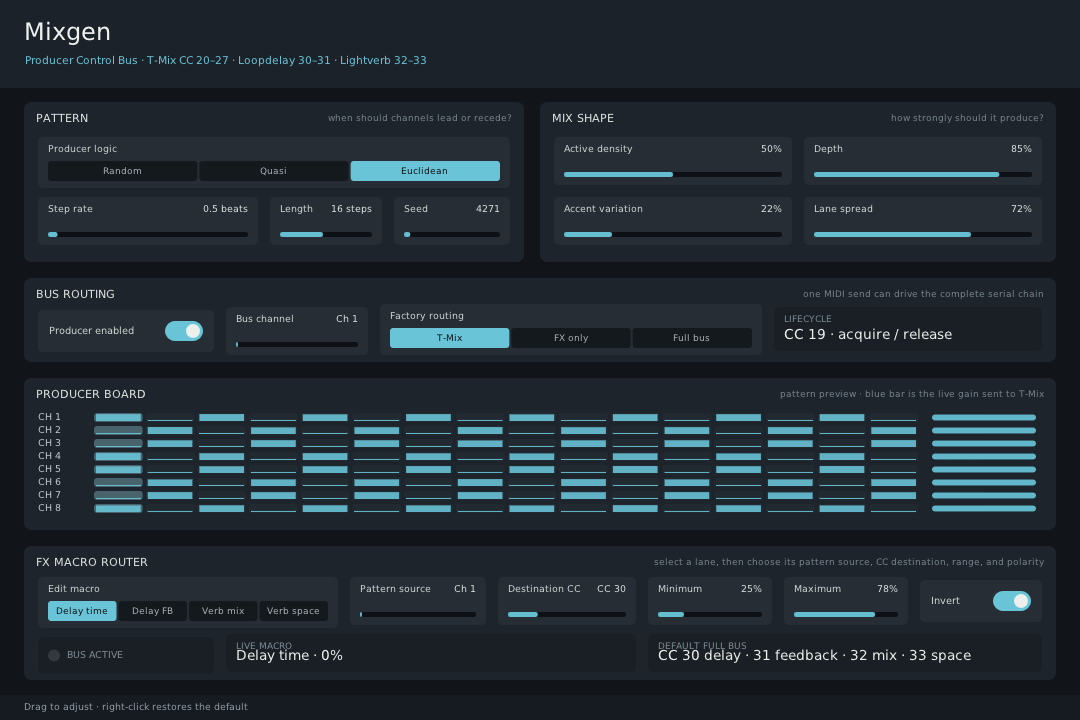Edit the Delay time macro
Image resolution: width=1080 pixels, height=720 pixels.
(82, 611)
